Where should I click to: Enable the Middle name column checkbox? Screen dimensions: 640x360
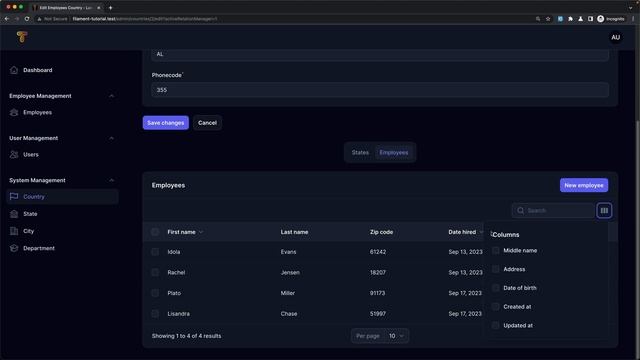[x=496, y=250]
